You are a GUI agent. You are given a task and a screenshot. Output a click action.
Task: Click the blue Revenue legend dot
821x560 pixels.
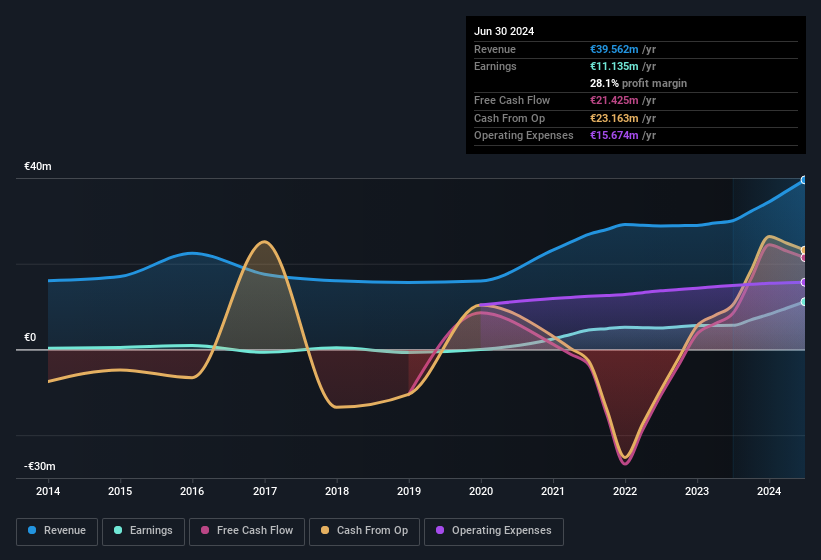coord(33,531)
